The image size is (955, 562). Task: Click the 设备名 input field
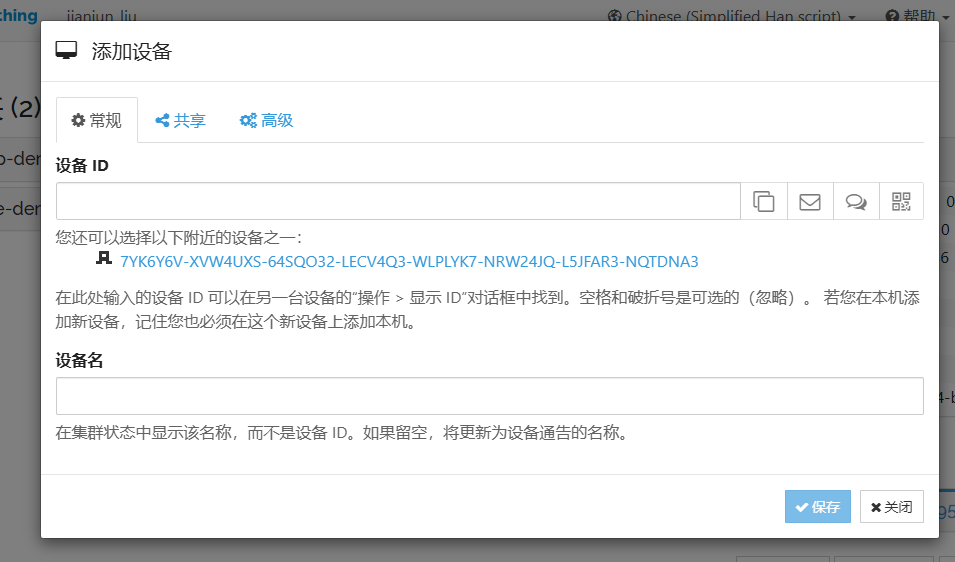490,396
